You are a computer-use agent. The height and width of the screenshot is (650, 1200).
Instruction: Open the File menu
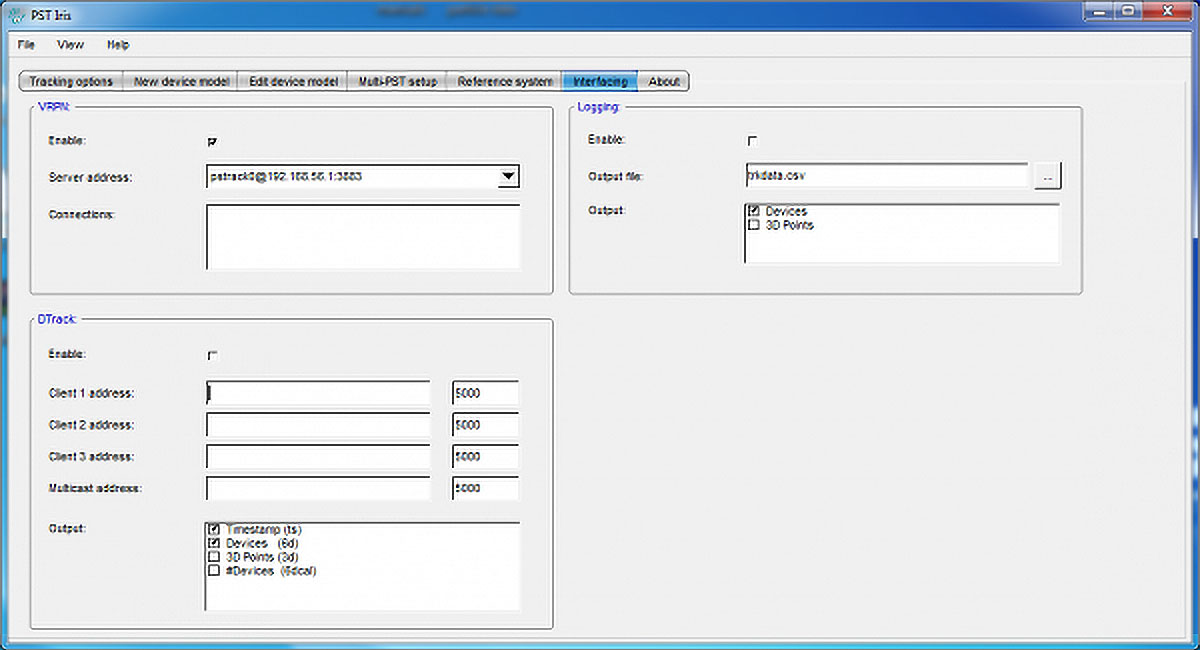pos(26,45)
